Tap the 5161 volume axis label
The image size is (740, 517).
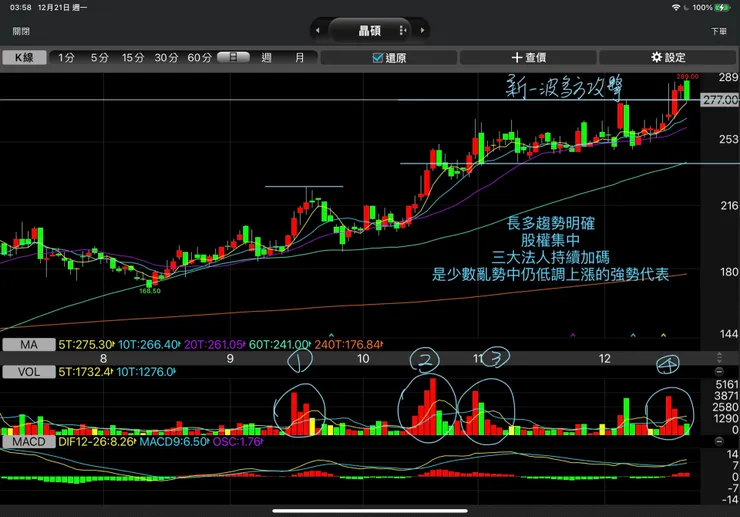[726, 384]
